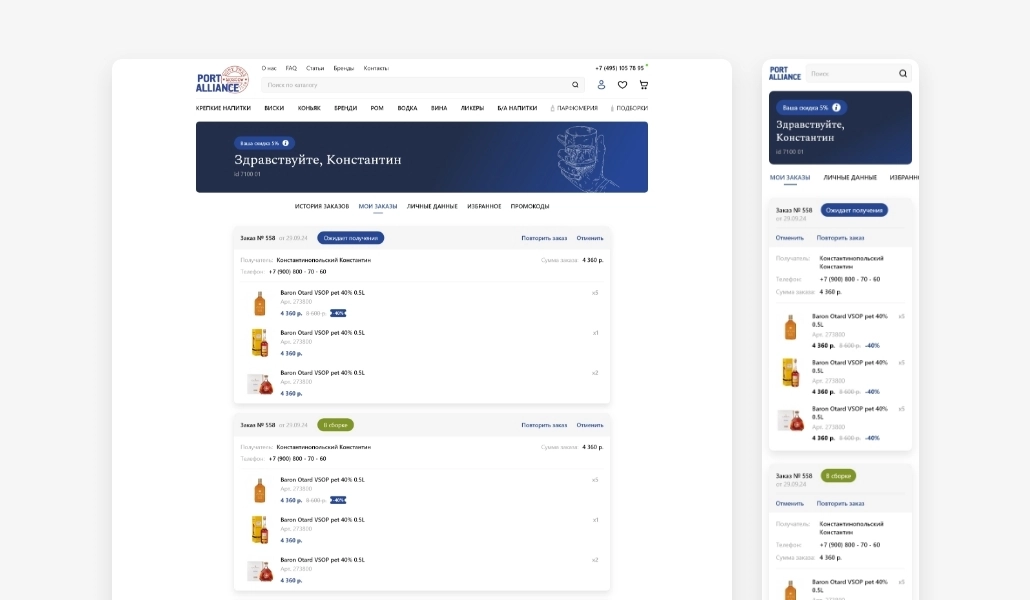This screenshot has height=600, width=1030.
Task: Click the desktop search magnifier icon
Action: click(575, 85)
